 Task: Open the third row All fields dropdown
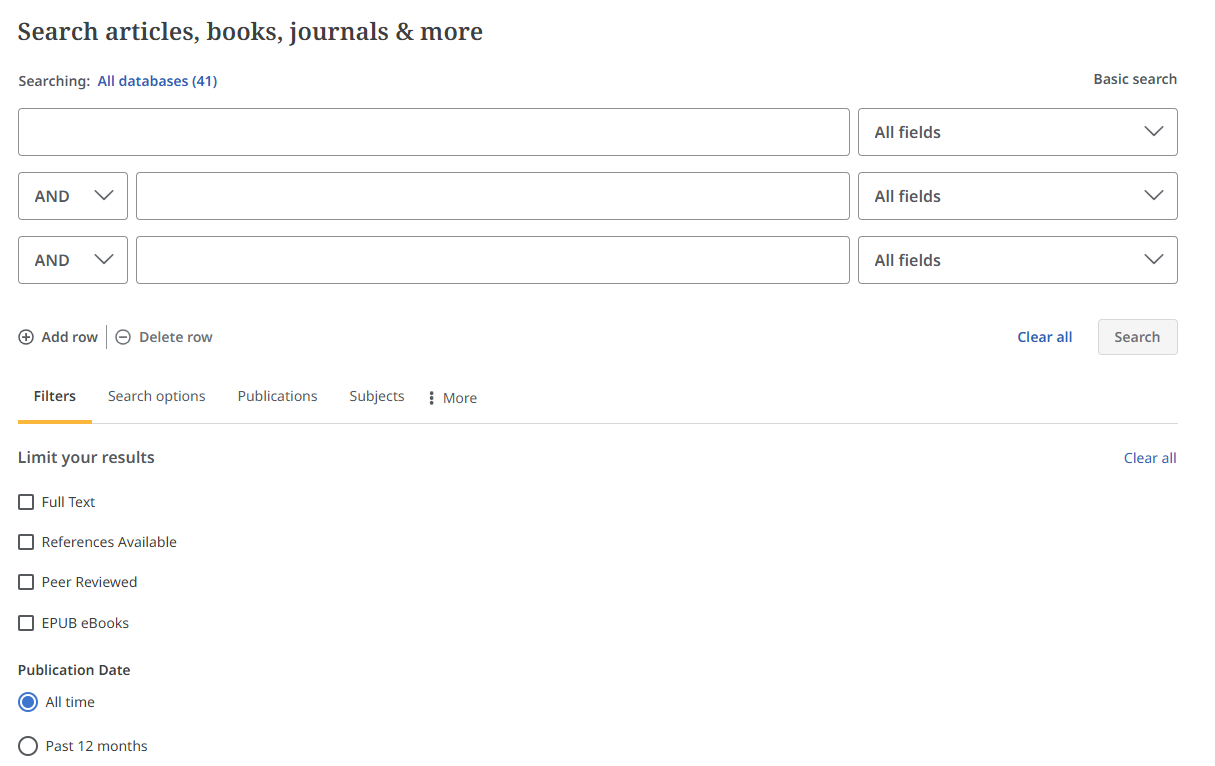point(1017,260)
